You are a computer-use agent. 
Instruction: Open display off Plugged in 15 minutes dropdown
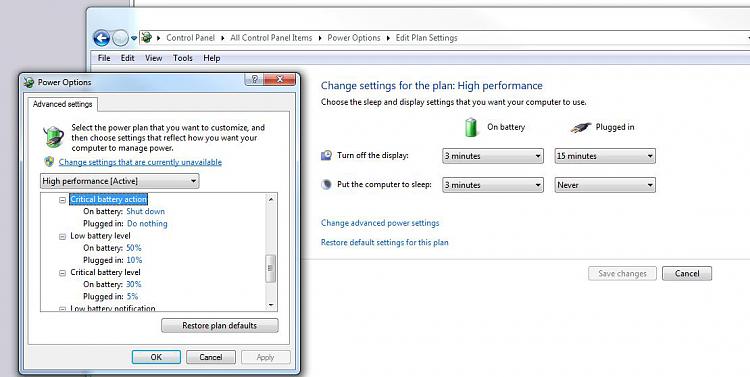click(605, 156)
